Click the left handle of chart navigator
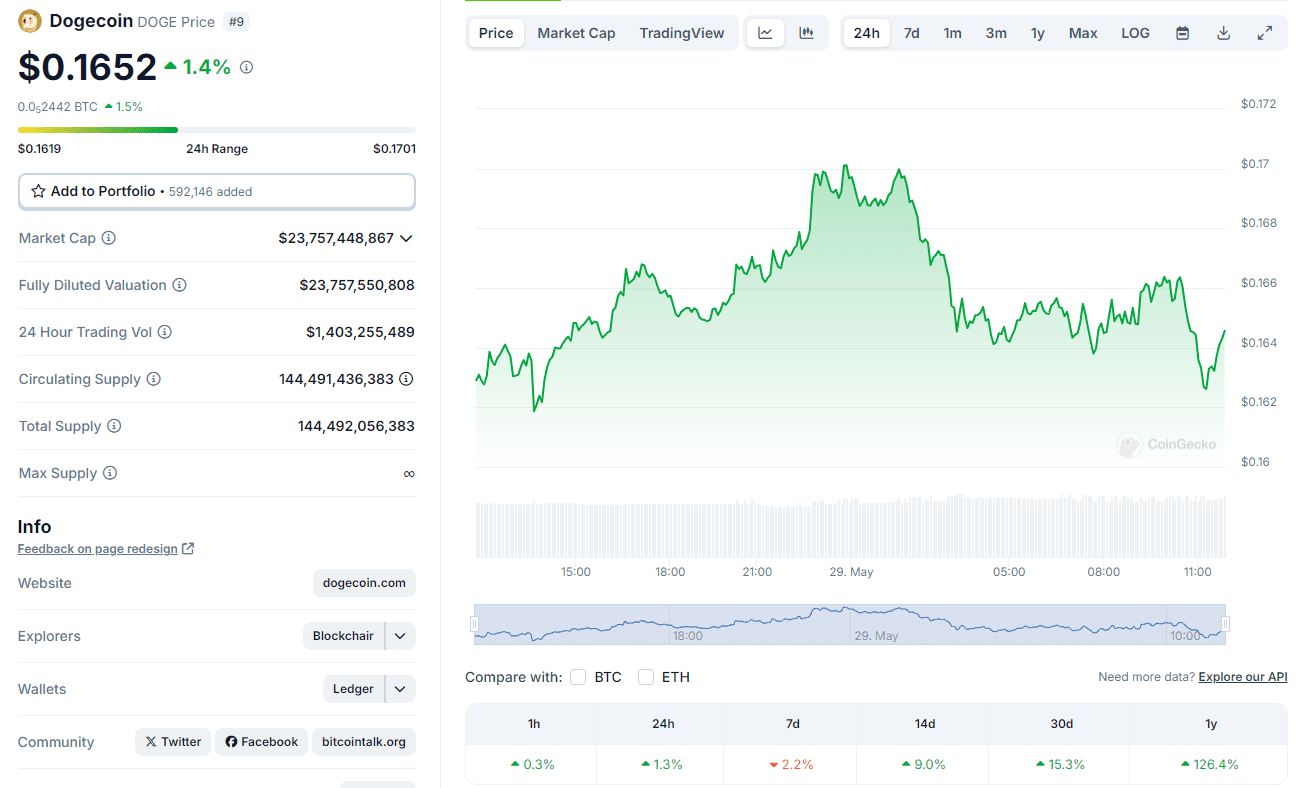This screenshot has width=1304, height=788. [475, 624]
